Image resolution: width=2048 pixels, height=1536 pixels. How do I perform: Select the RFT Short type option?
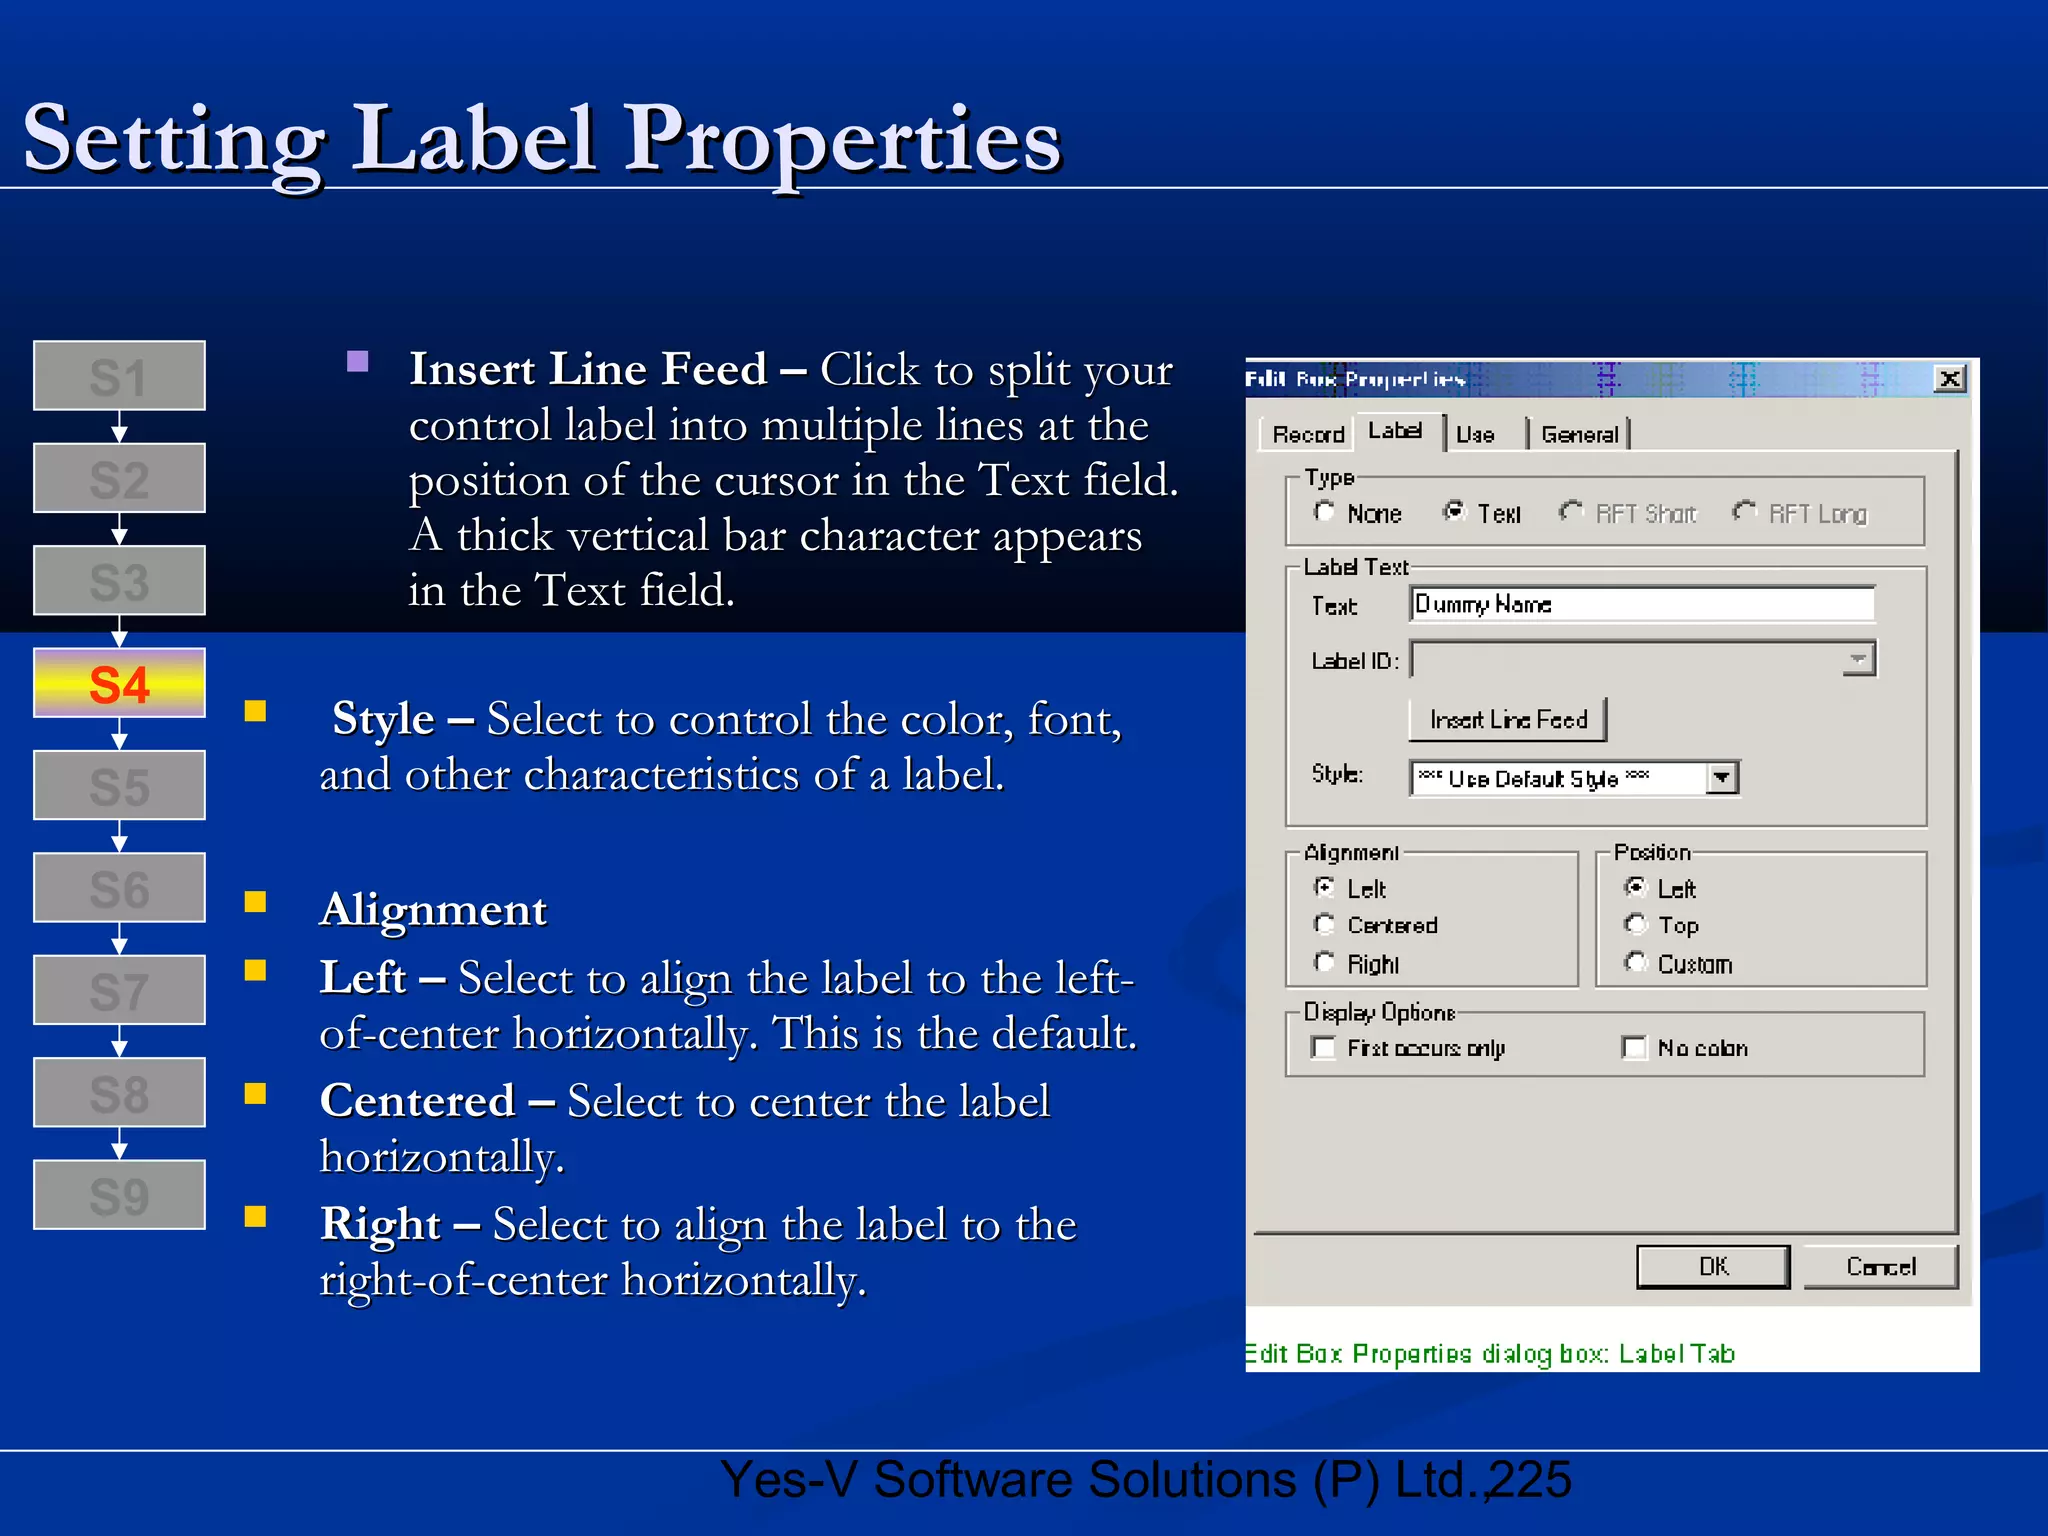click(1571, 512)
